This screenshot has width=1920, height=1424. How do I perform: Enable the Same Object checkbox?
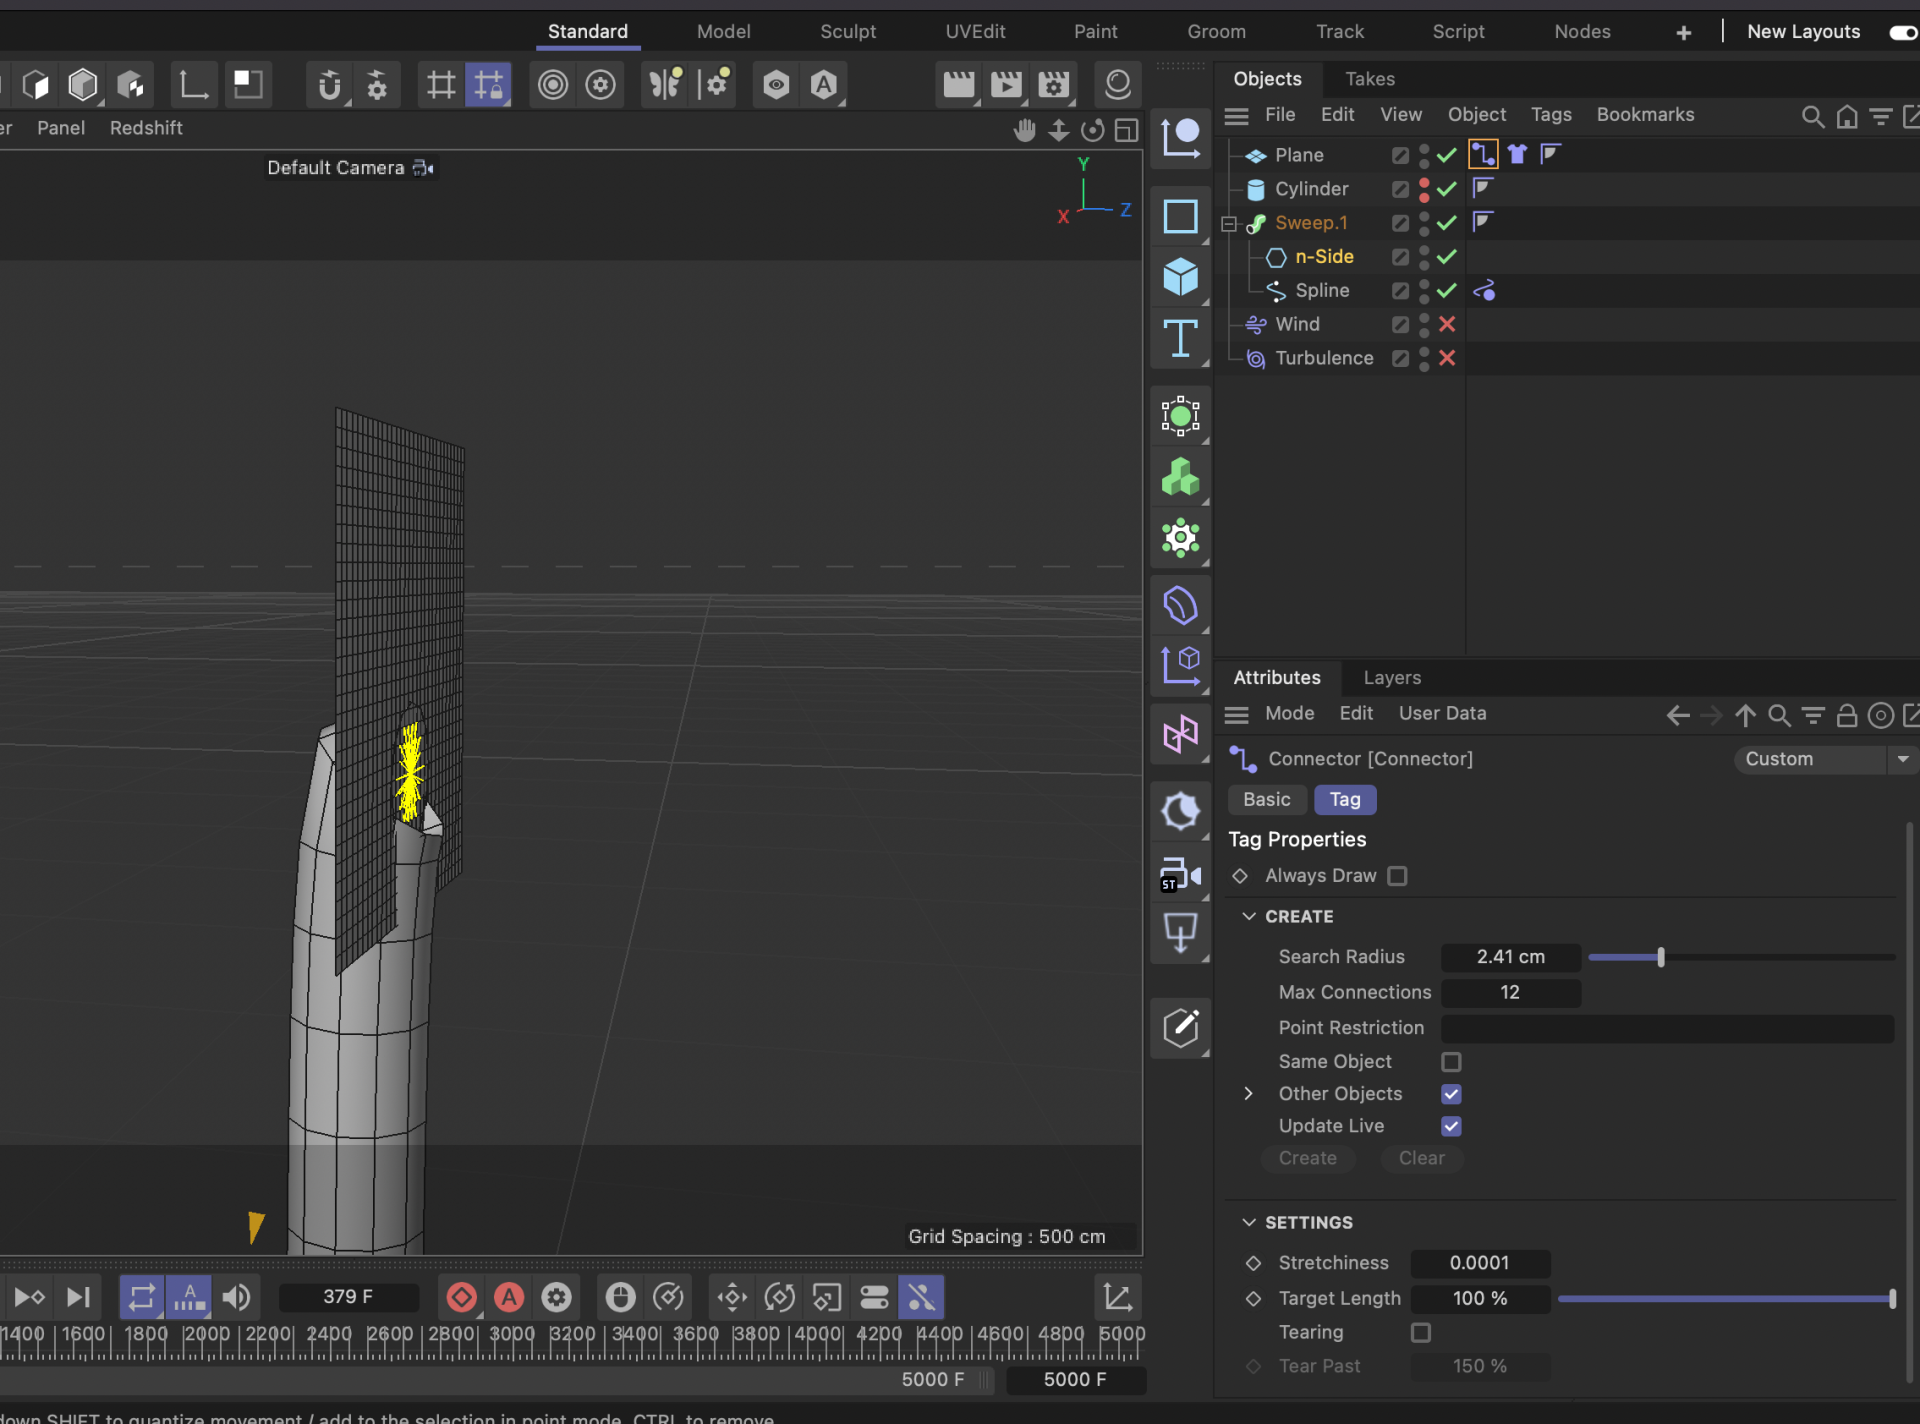tap(1451, 1062)
